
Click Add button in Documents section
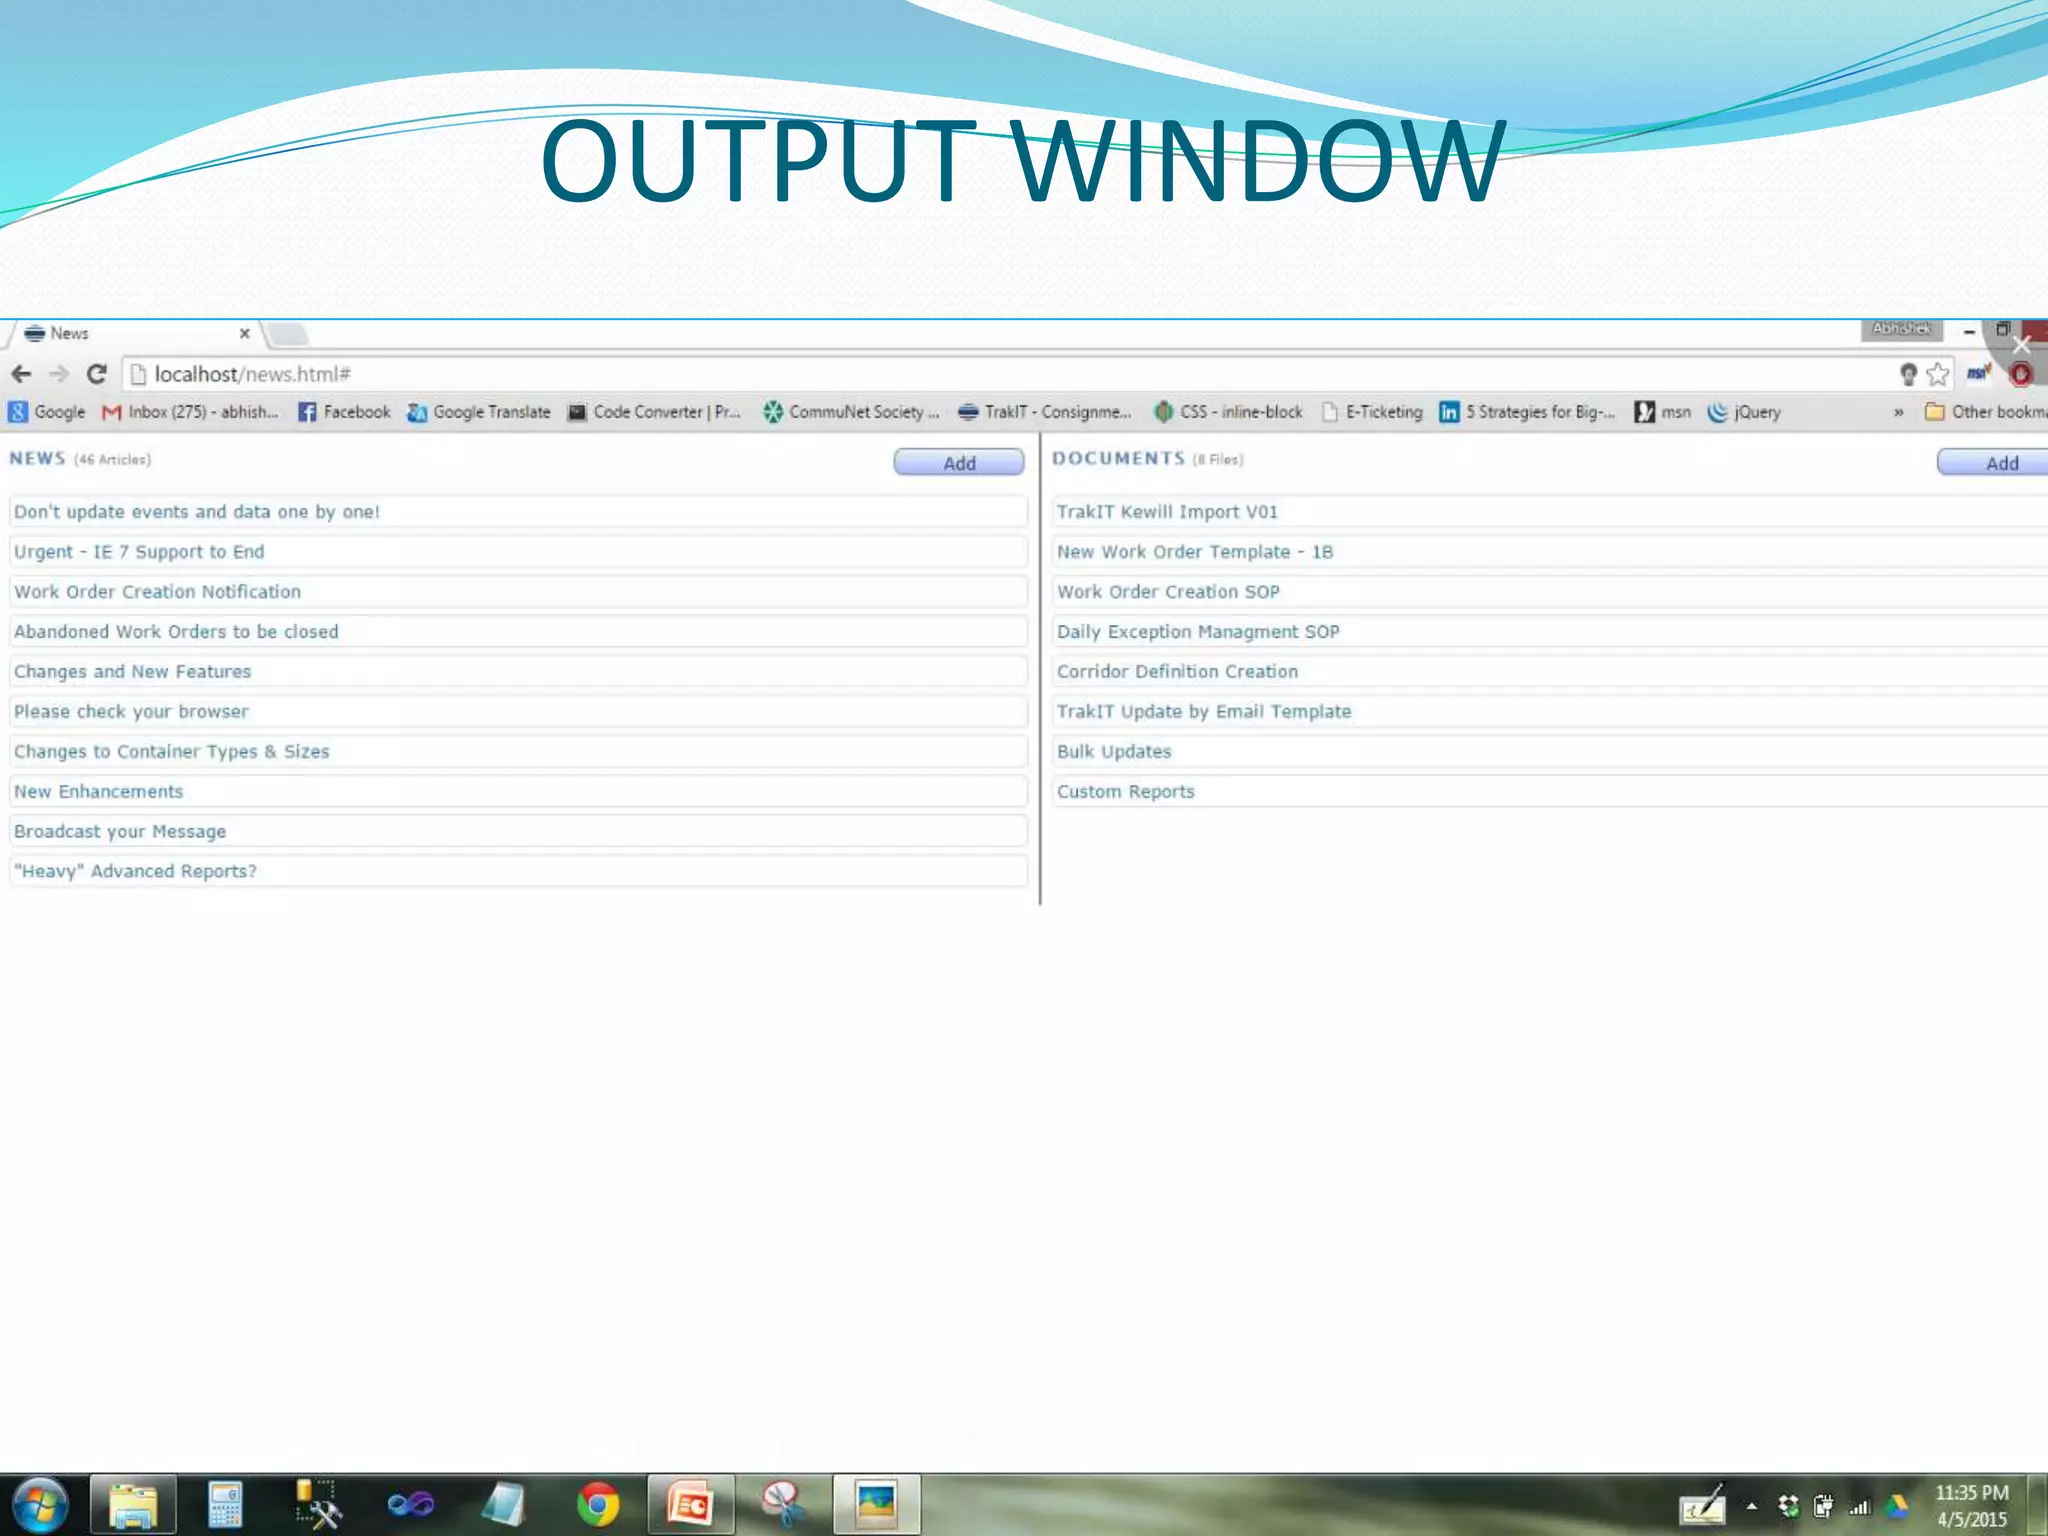(x=2000, y=463)
